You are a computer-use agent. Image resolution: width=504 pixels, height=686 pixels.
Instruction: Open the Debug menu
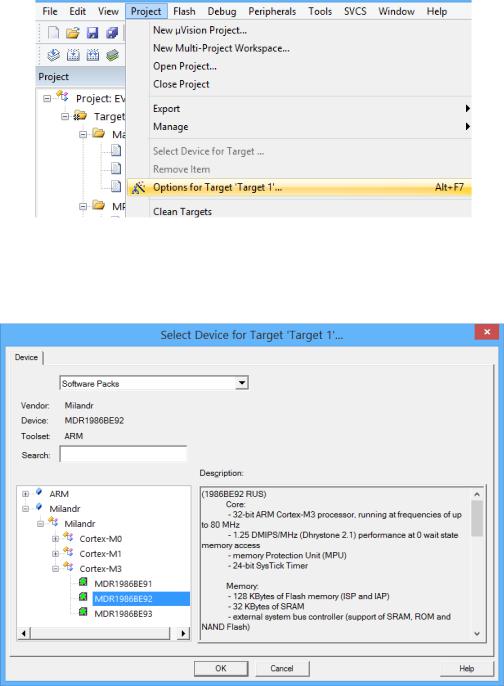(x=222, y=11)
